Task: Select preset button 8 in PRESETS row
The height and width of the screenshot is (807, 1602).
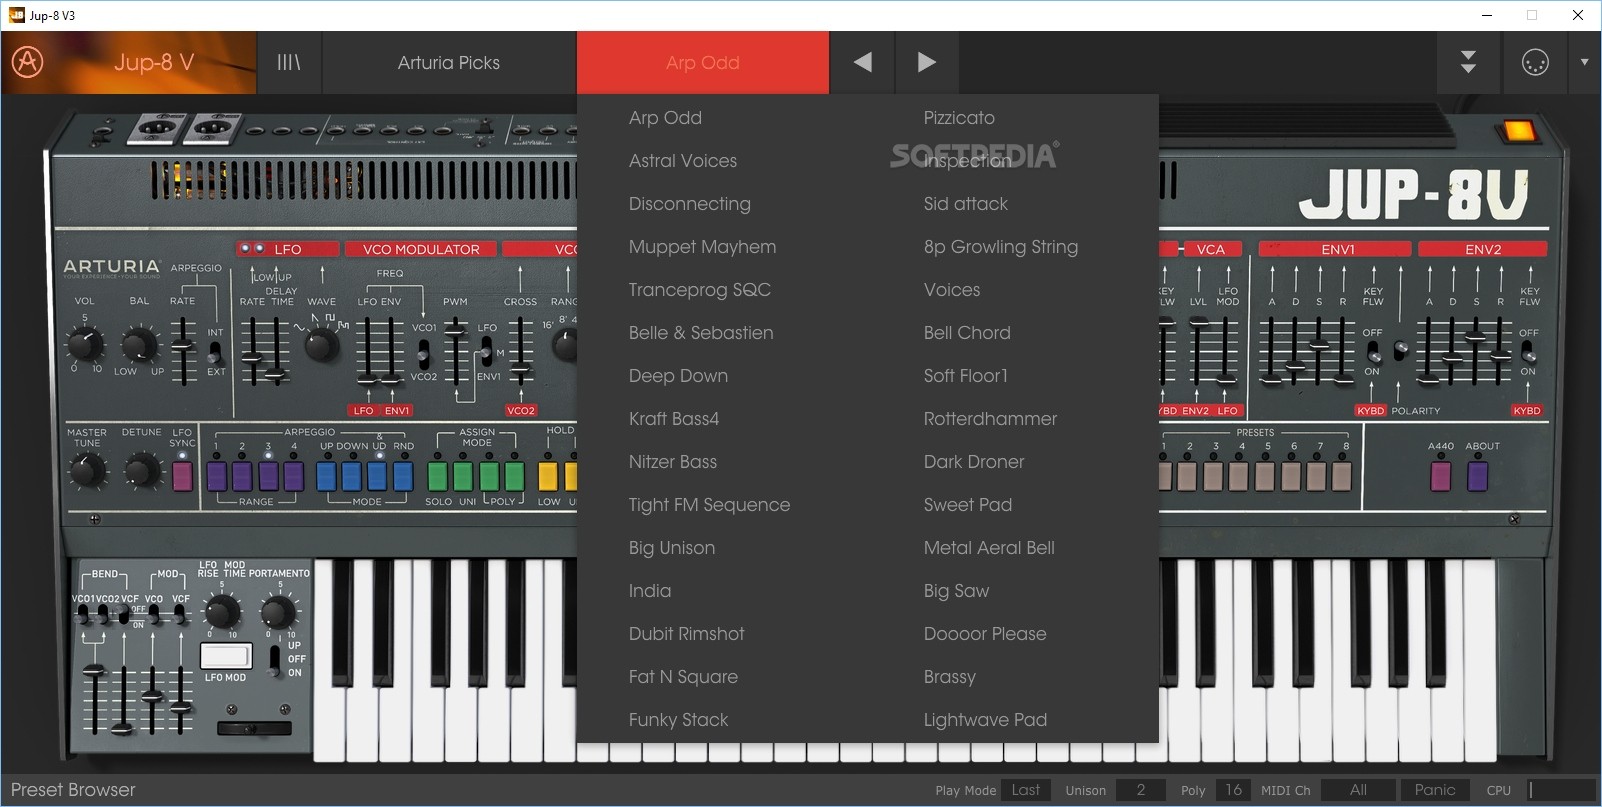Action: tap(1343, 475)
